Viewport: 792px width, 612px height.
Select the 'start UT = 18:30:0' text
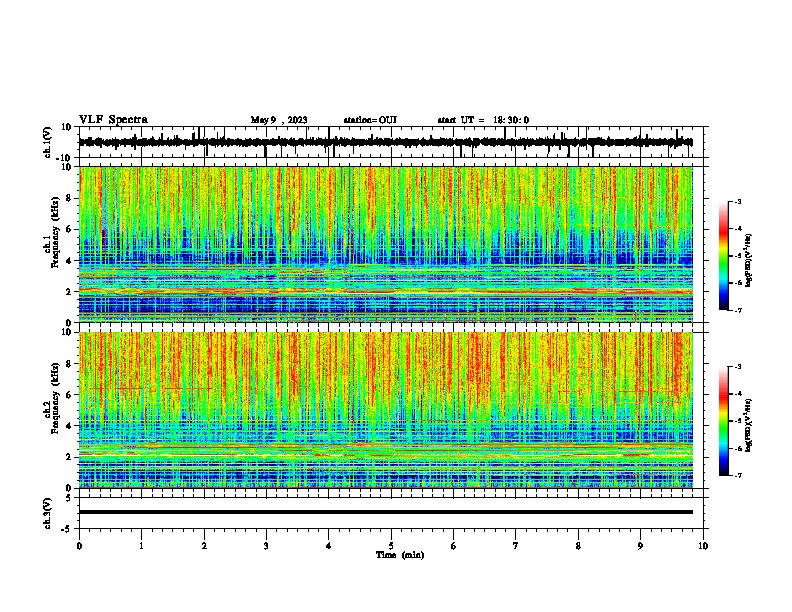point(483,120)
